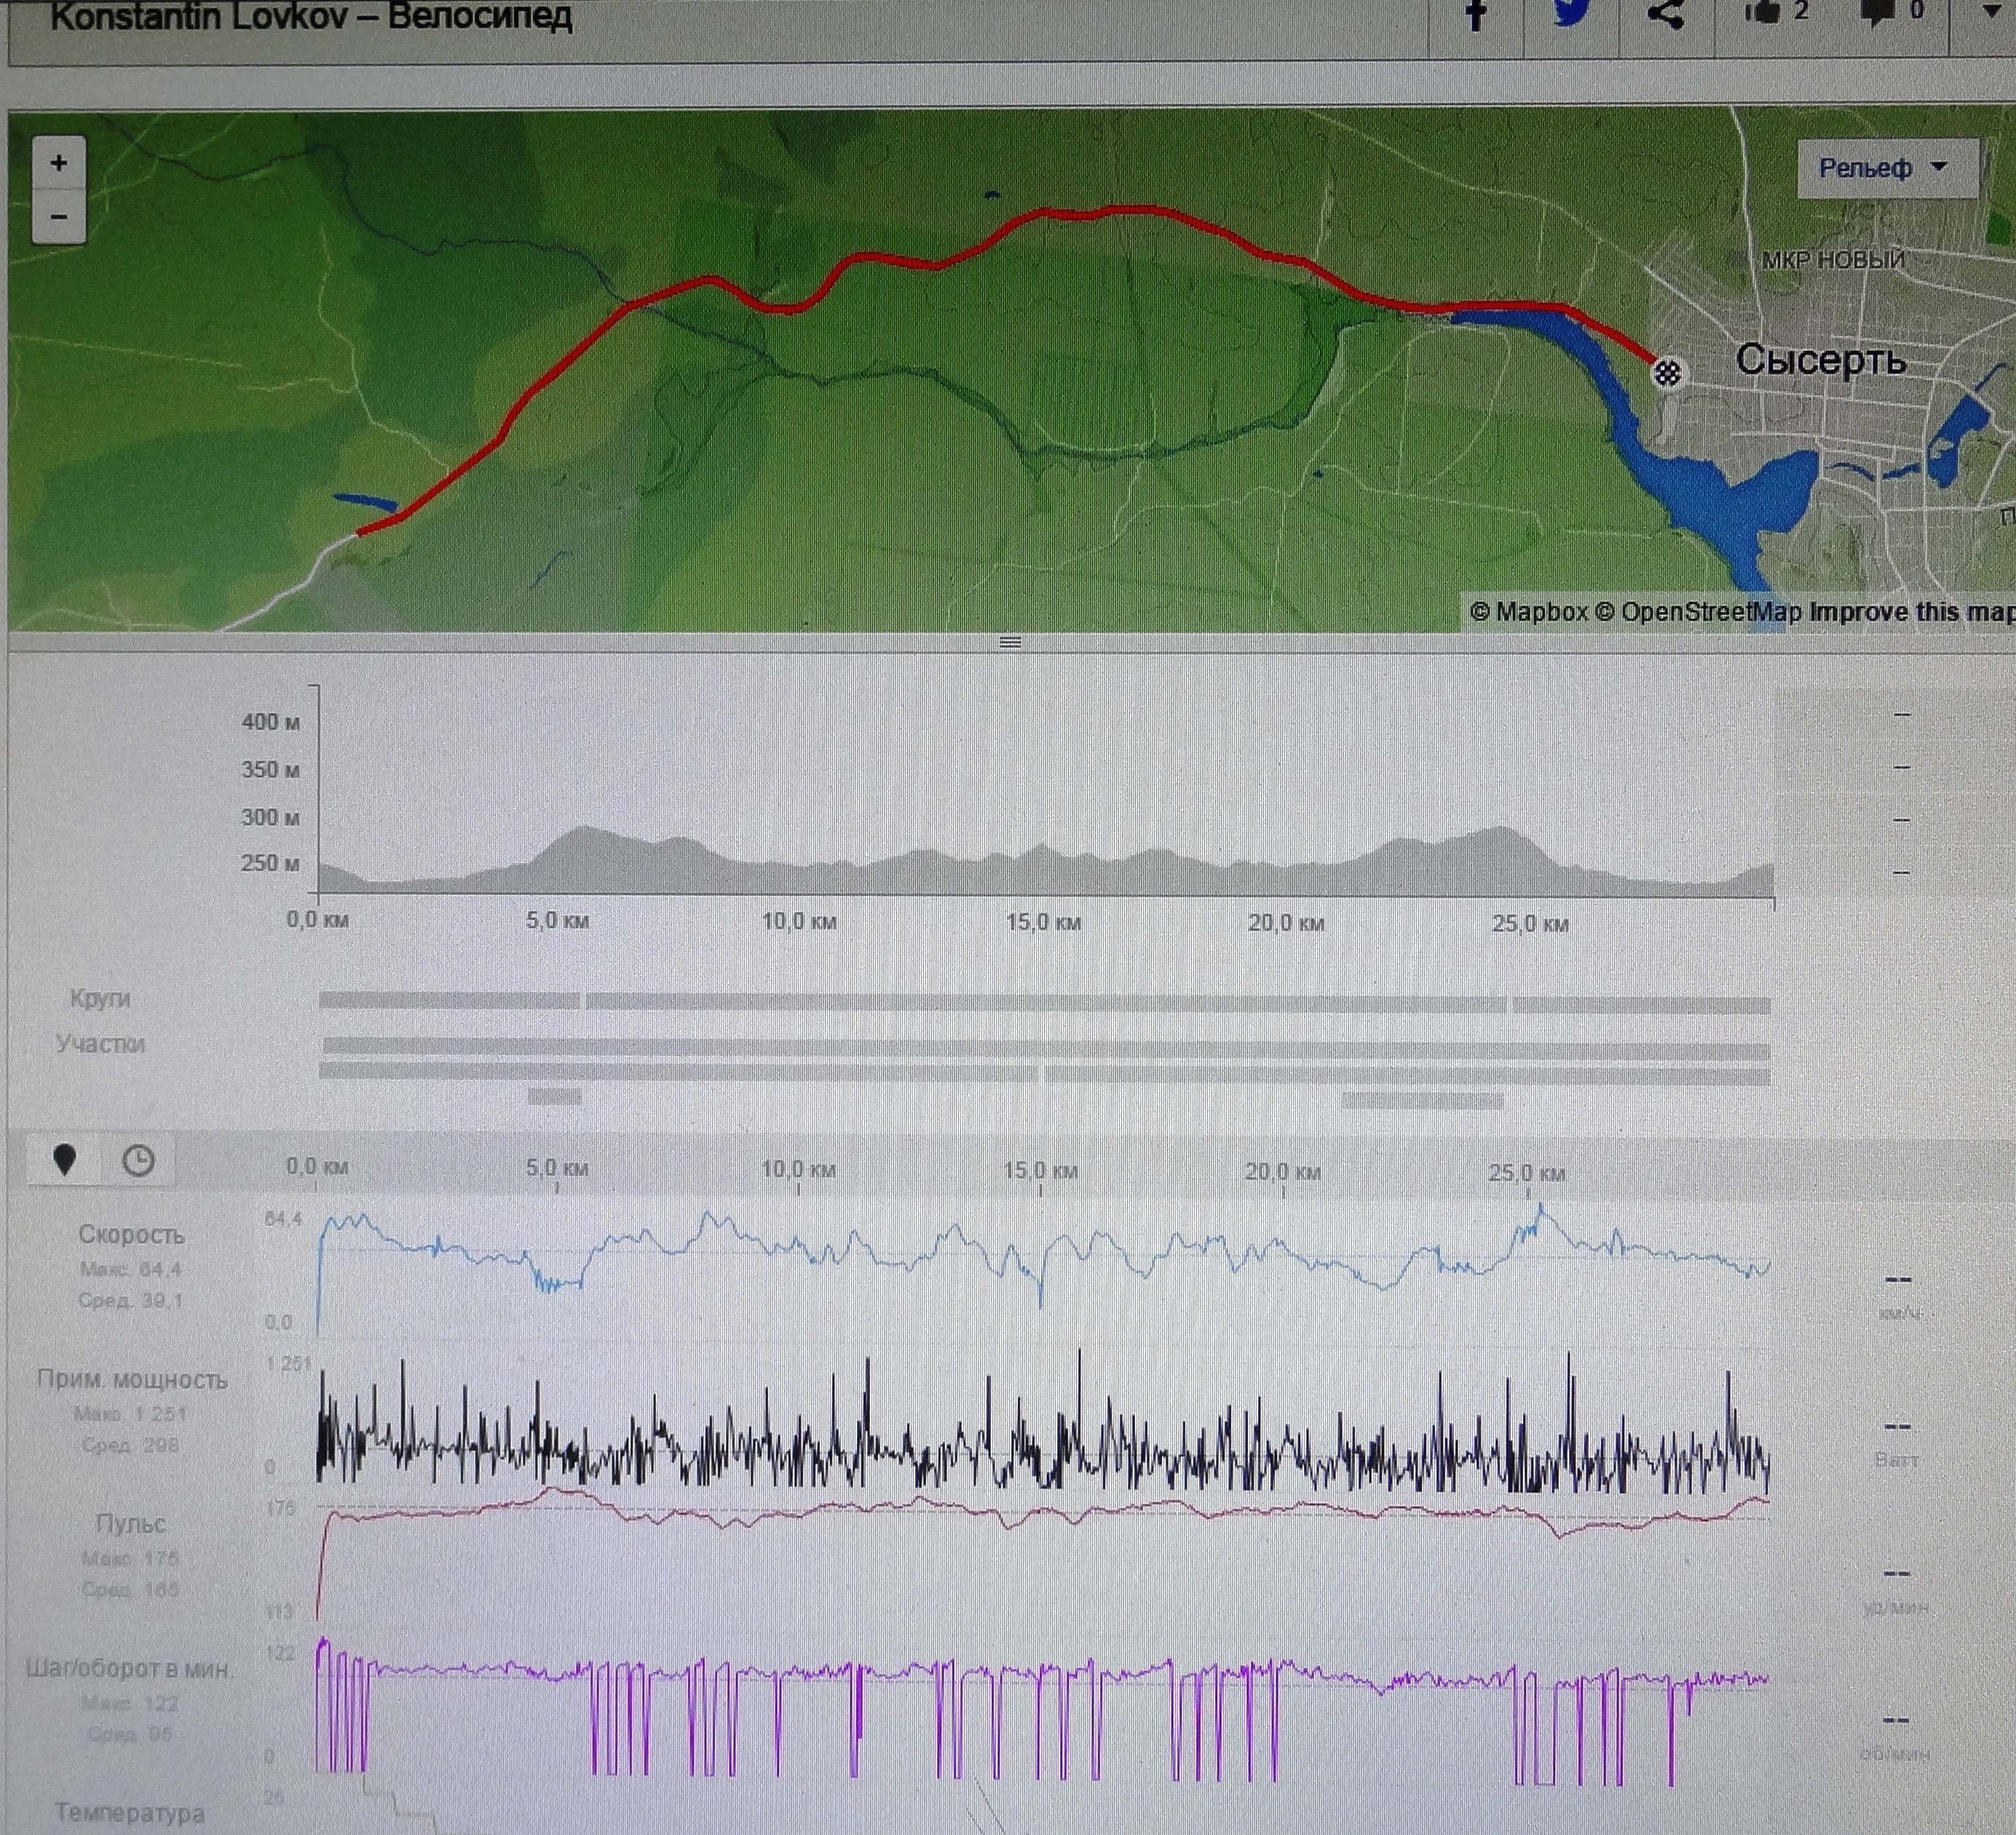2016x1835 pixels.
Task: Click the activity title Konstantin Lovkov – Велосипед
Action: tap(311, 17)
